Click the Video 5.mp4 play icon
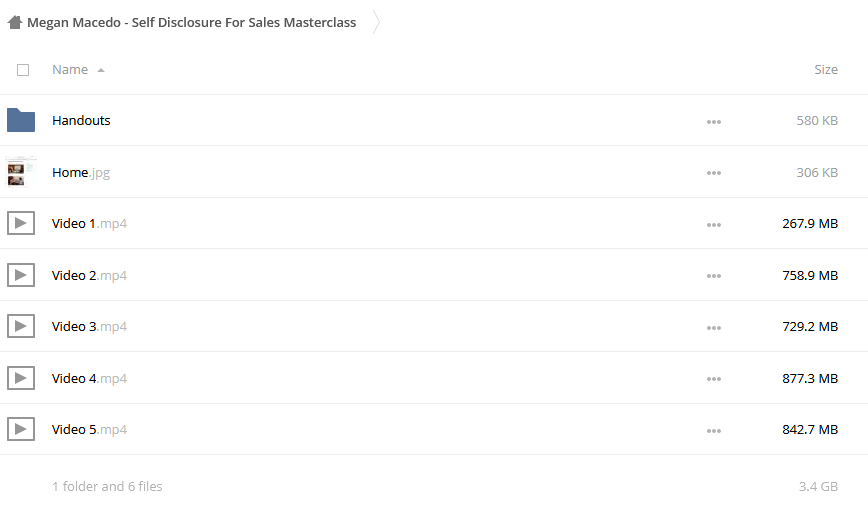 (x=21, y=429)
